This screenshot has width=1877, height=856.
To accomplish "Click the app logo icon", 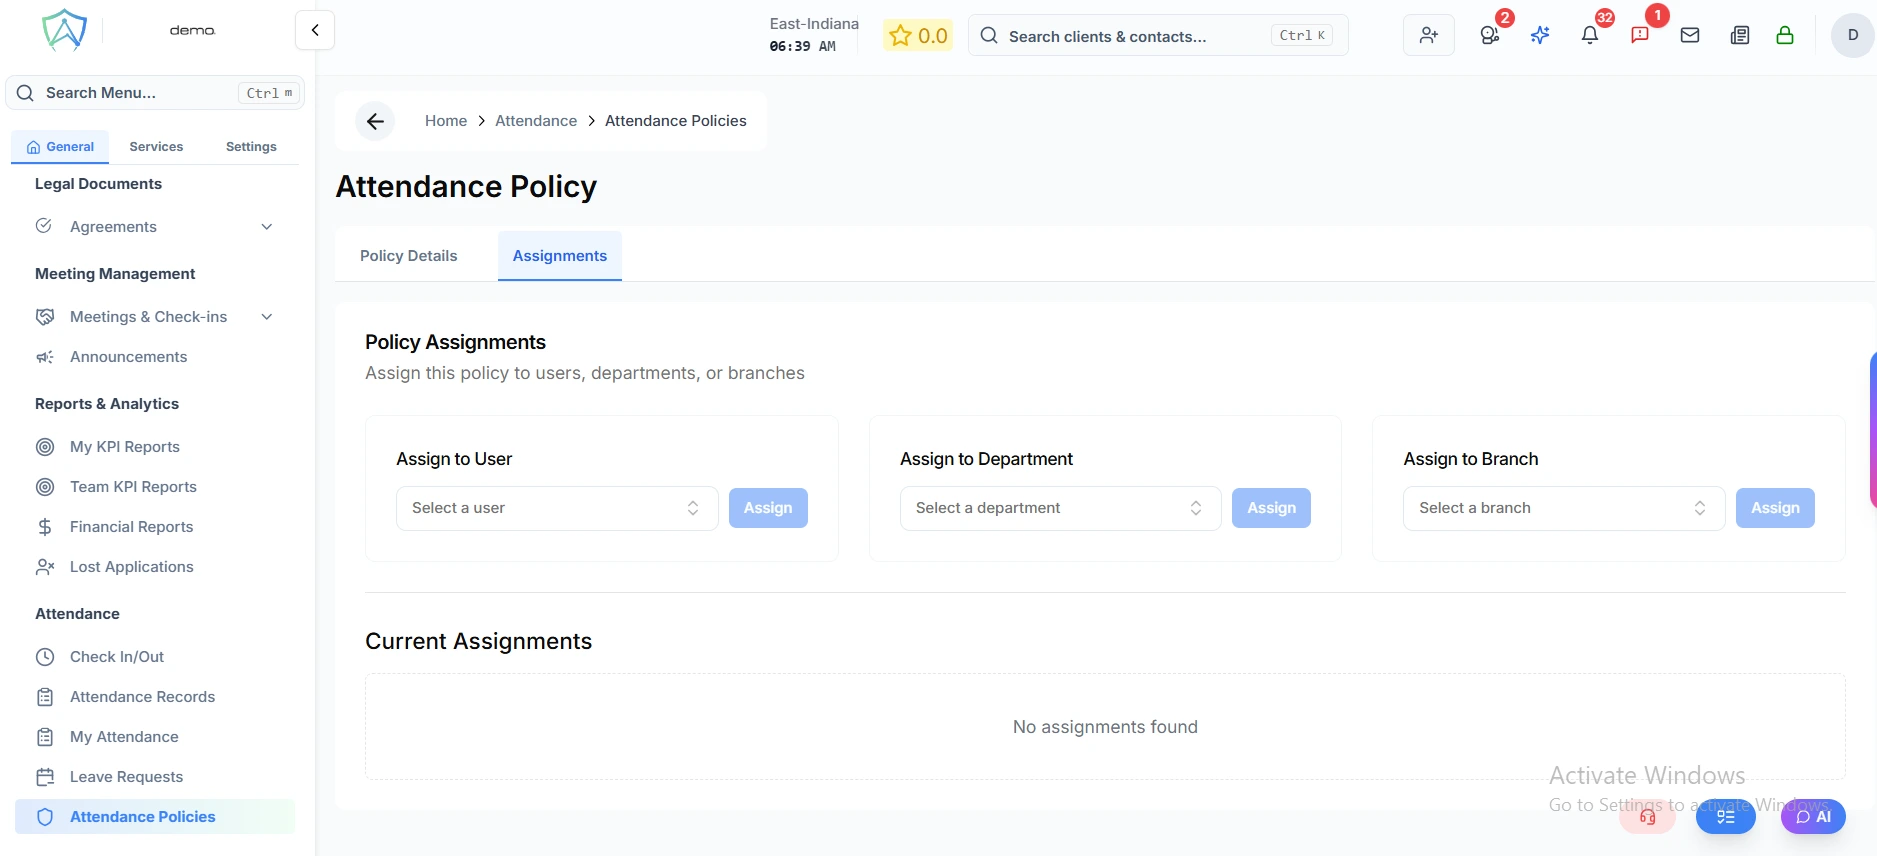I will (64, 30).
